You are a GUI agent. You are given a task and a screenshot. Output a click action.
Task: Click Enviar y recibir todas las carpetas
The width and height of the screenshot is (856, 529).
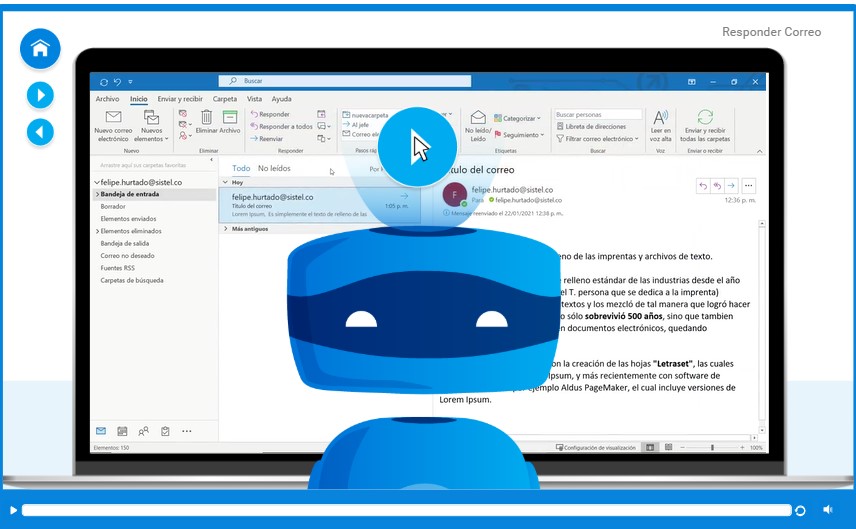(x=705, y=118)
